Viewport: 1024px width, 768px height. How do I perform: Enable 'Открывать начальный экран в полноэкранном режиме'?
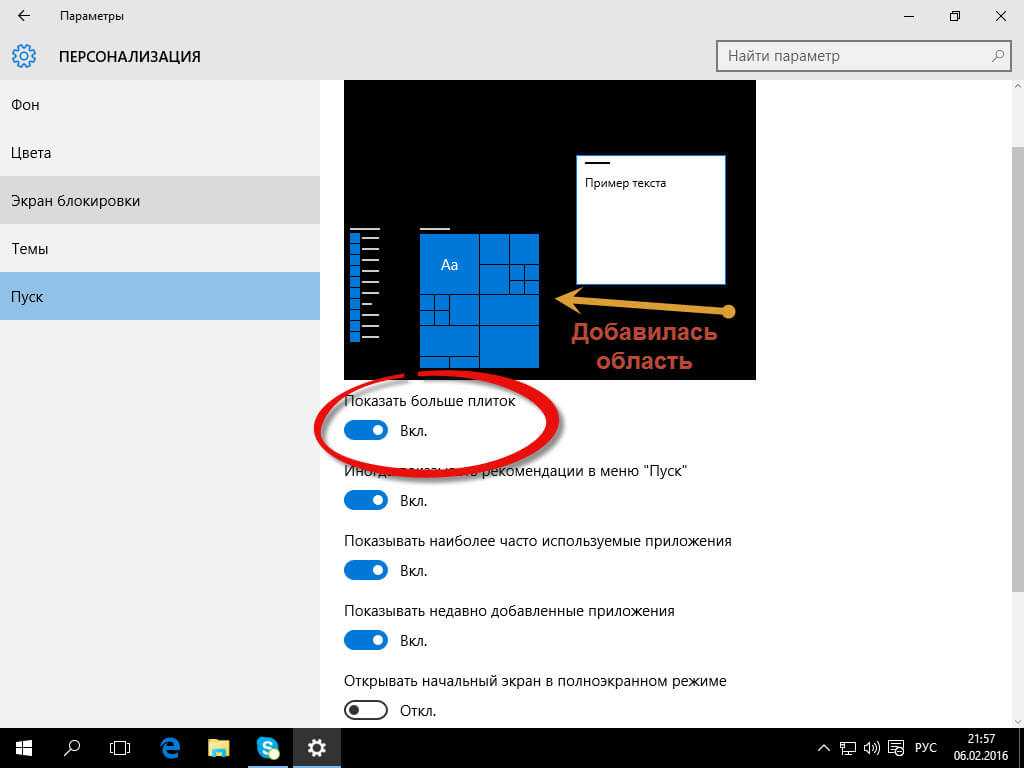pos(366,710)
